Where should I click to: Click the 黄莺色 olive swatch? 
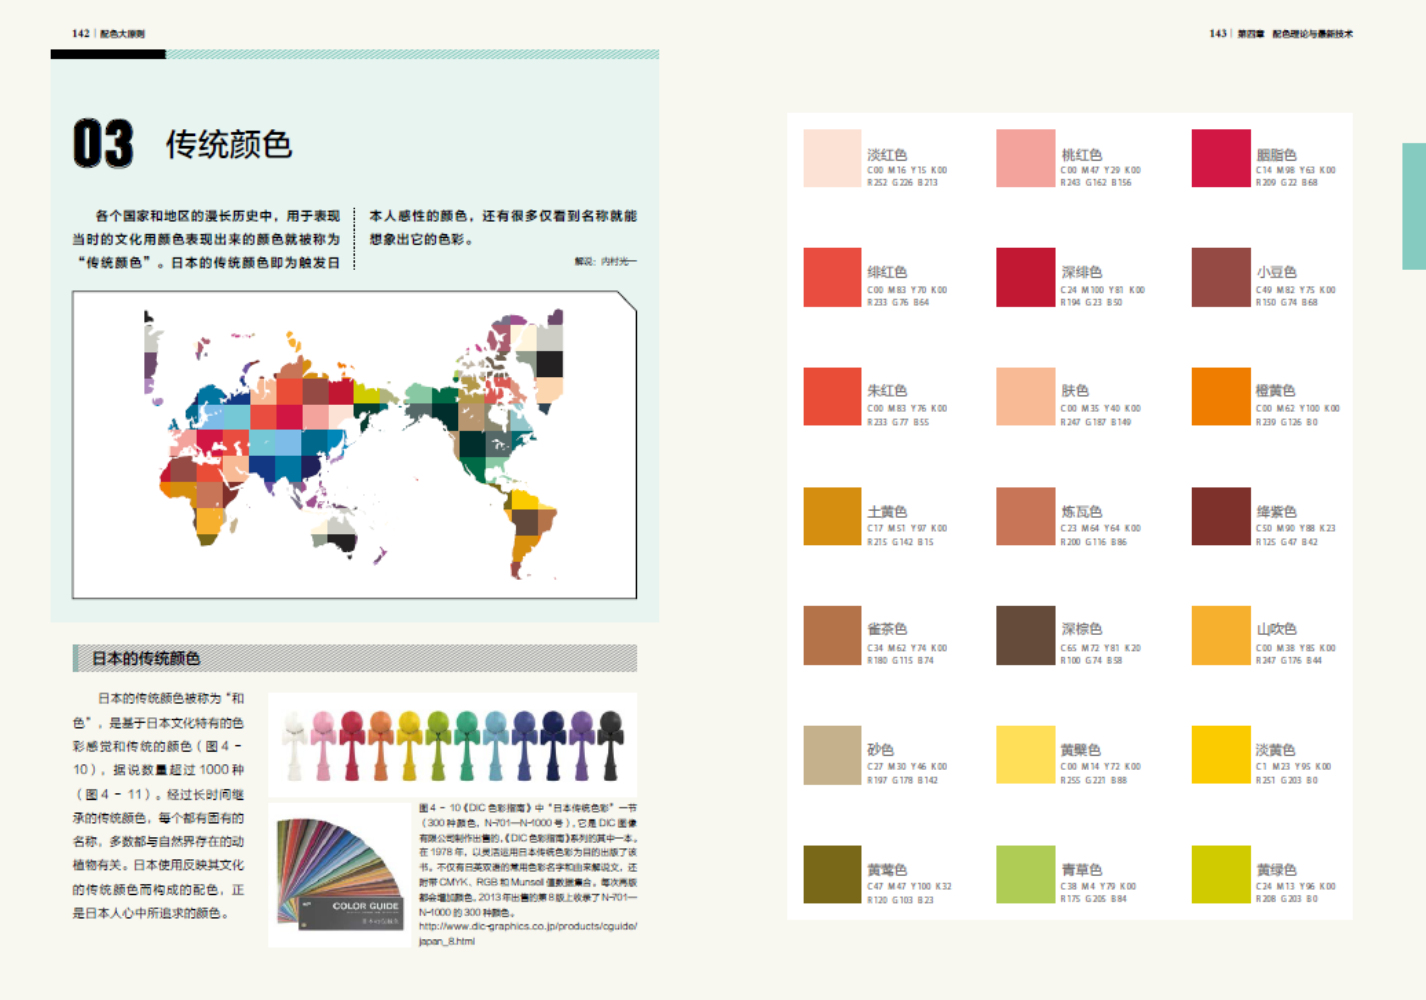pos(832,874)
